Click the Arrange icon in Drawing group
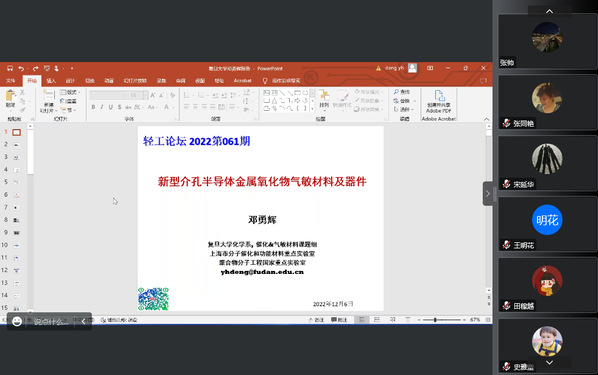 (324, 99)
